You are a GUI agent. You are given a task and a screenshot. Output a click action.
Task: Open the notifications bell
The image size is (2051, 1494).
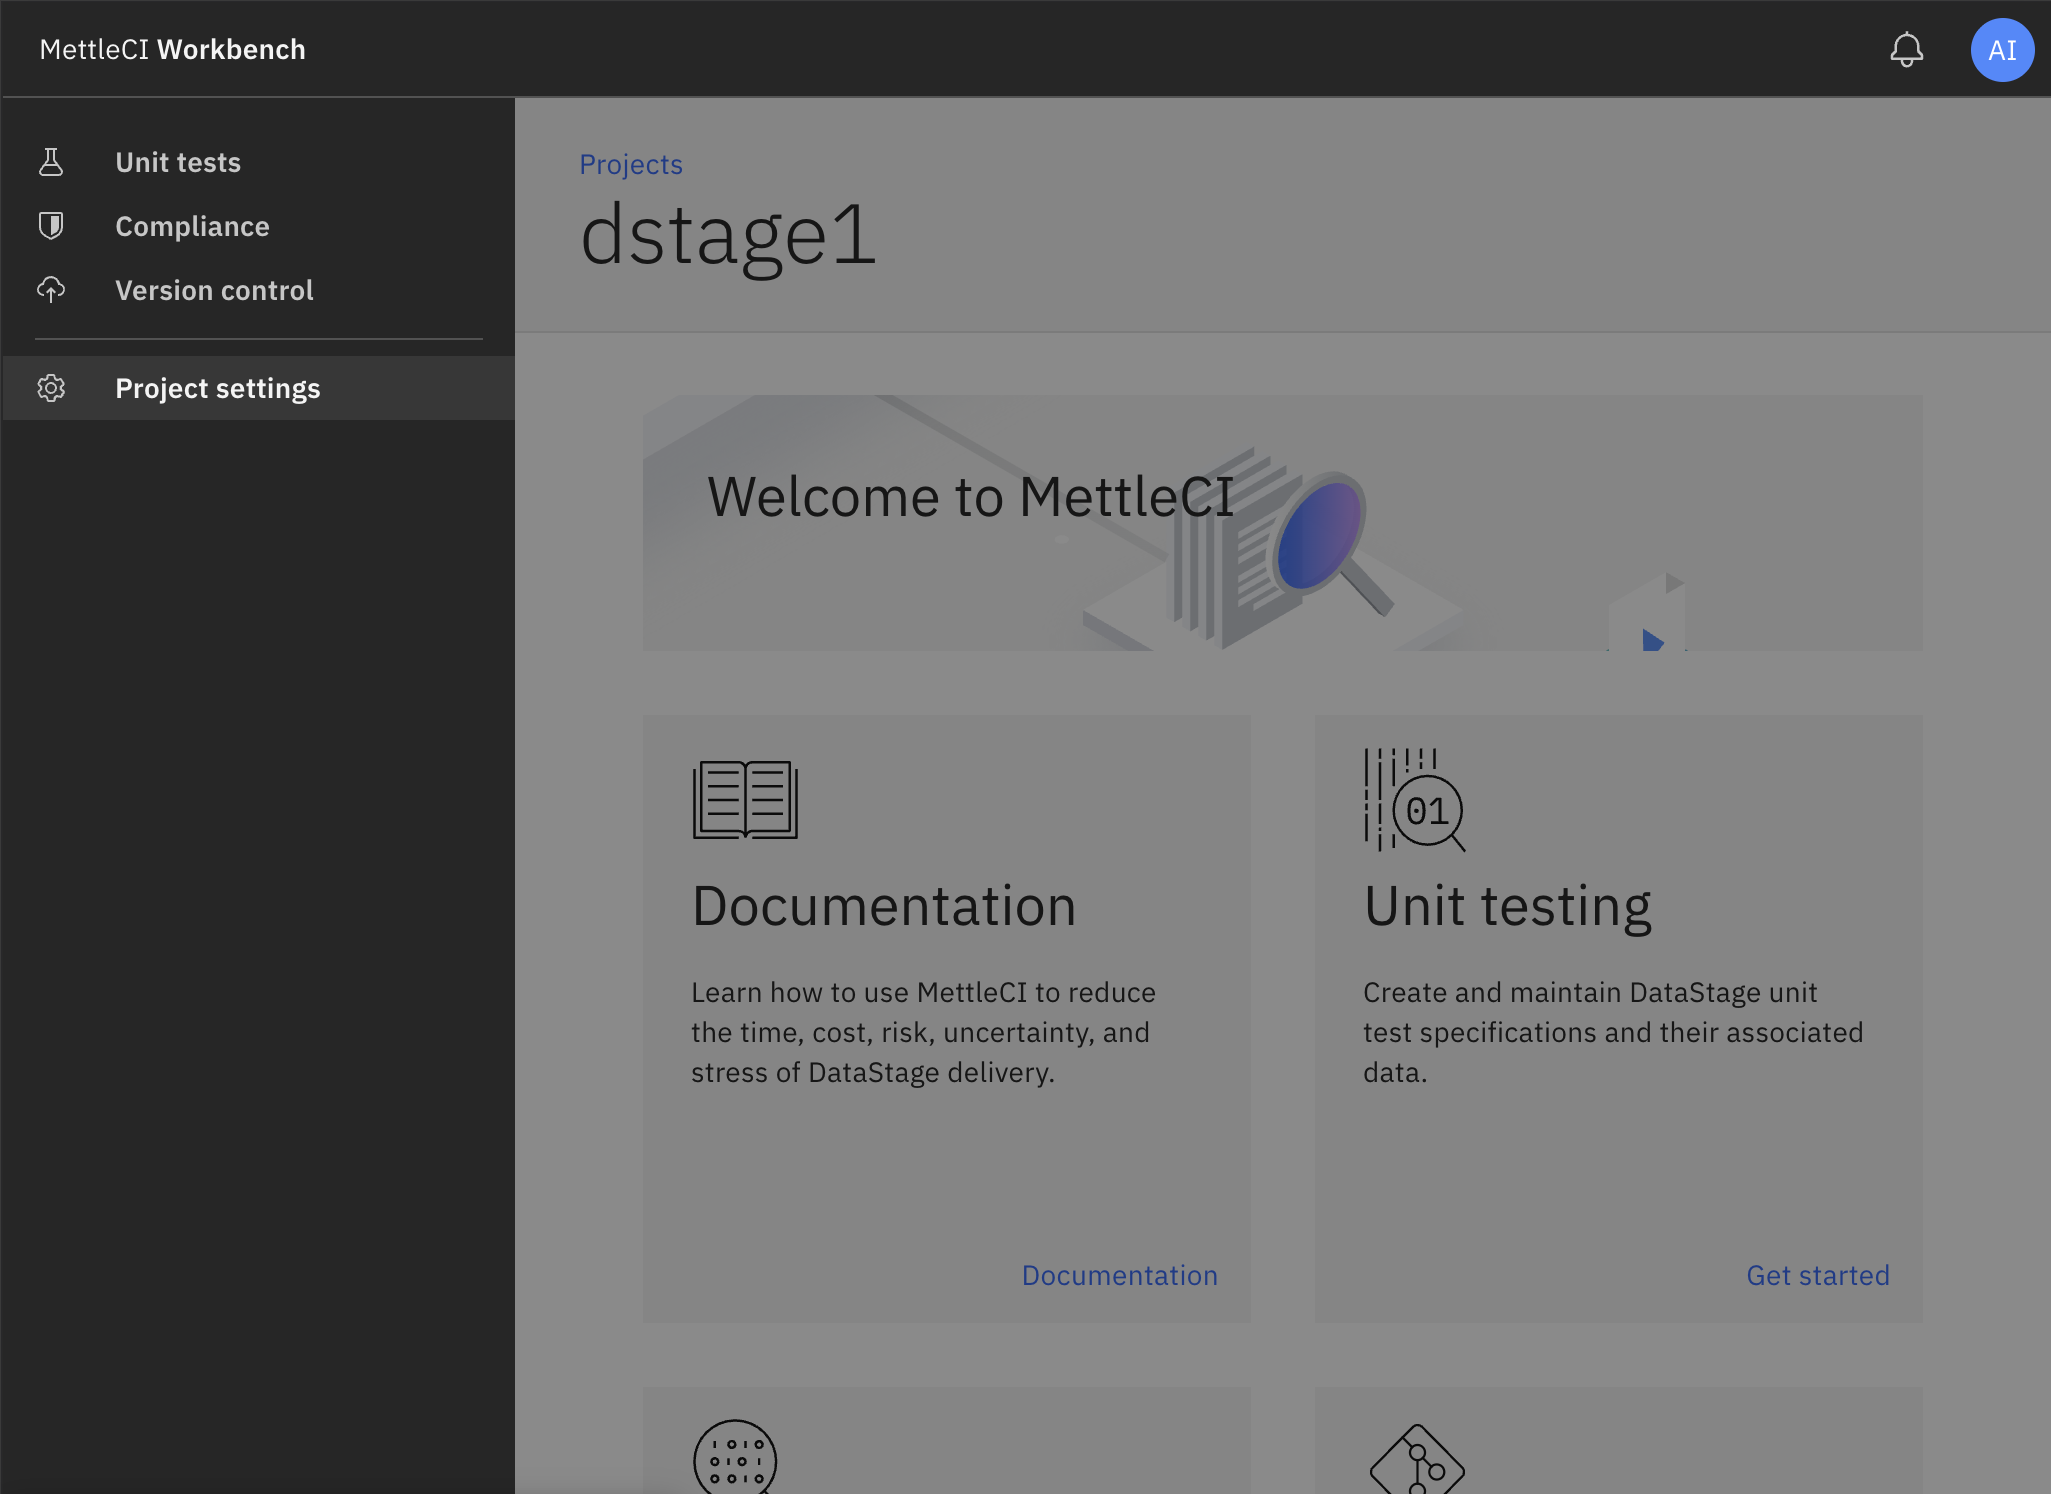point(1907,49)
